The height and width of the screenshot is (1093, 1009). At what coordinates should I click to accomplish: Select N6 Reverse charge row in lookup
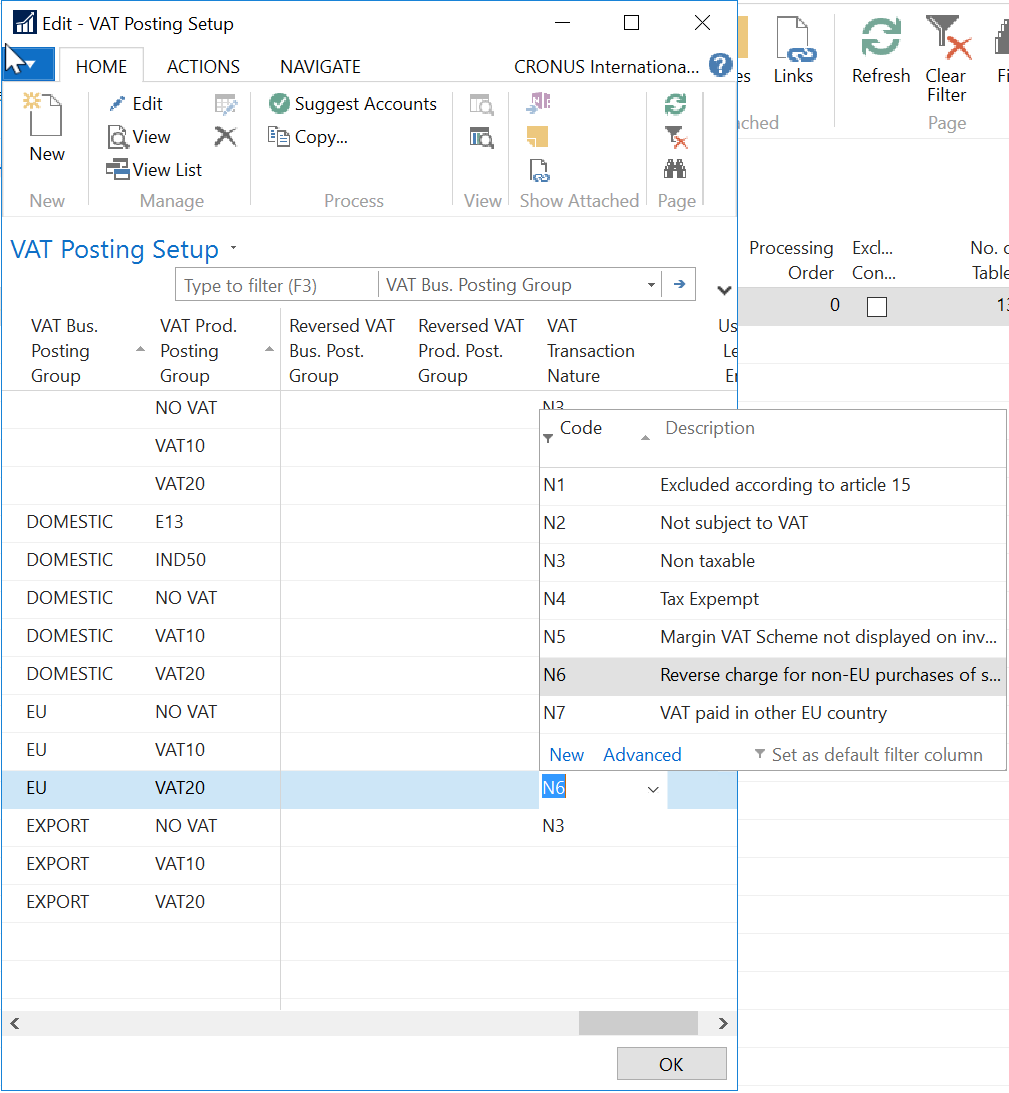(x=773, y=675)
